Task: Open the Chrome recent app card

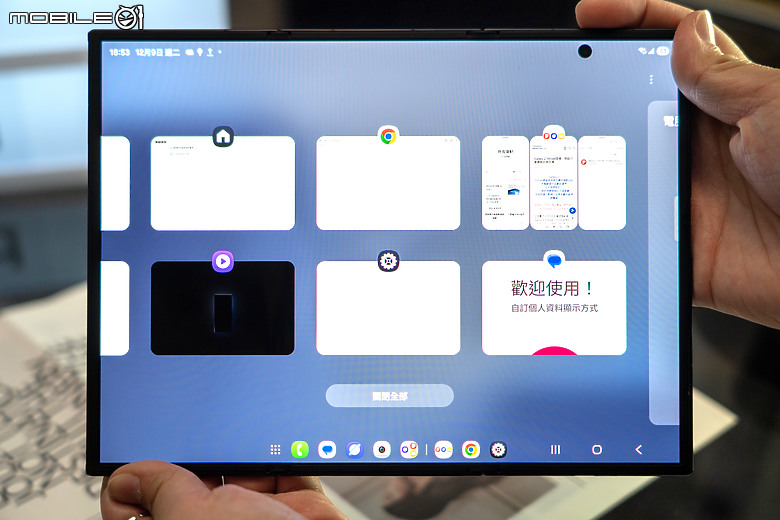Action: pyautogui.click(x=388, y=183)
